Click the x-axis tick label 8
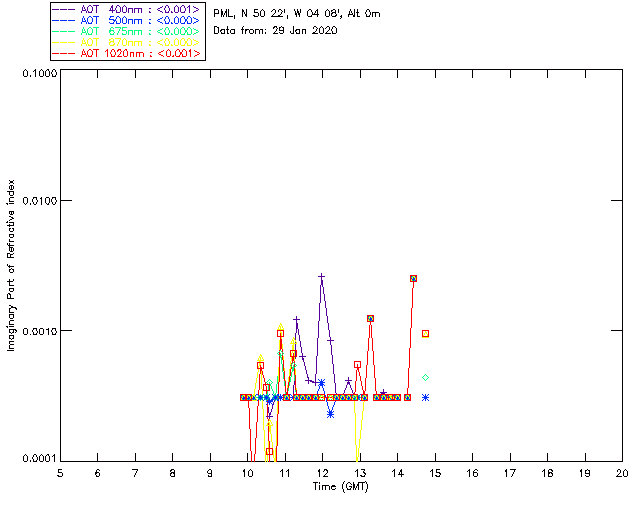This screenshot has height=512, width=640. (x=173, y=474)
